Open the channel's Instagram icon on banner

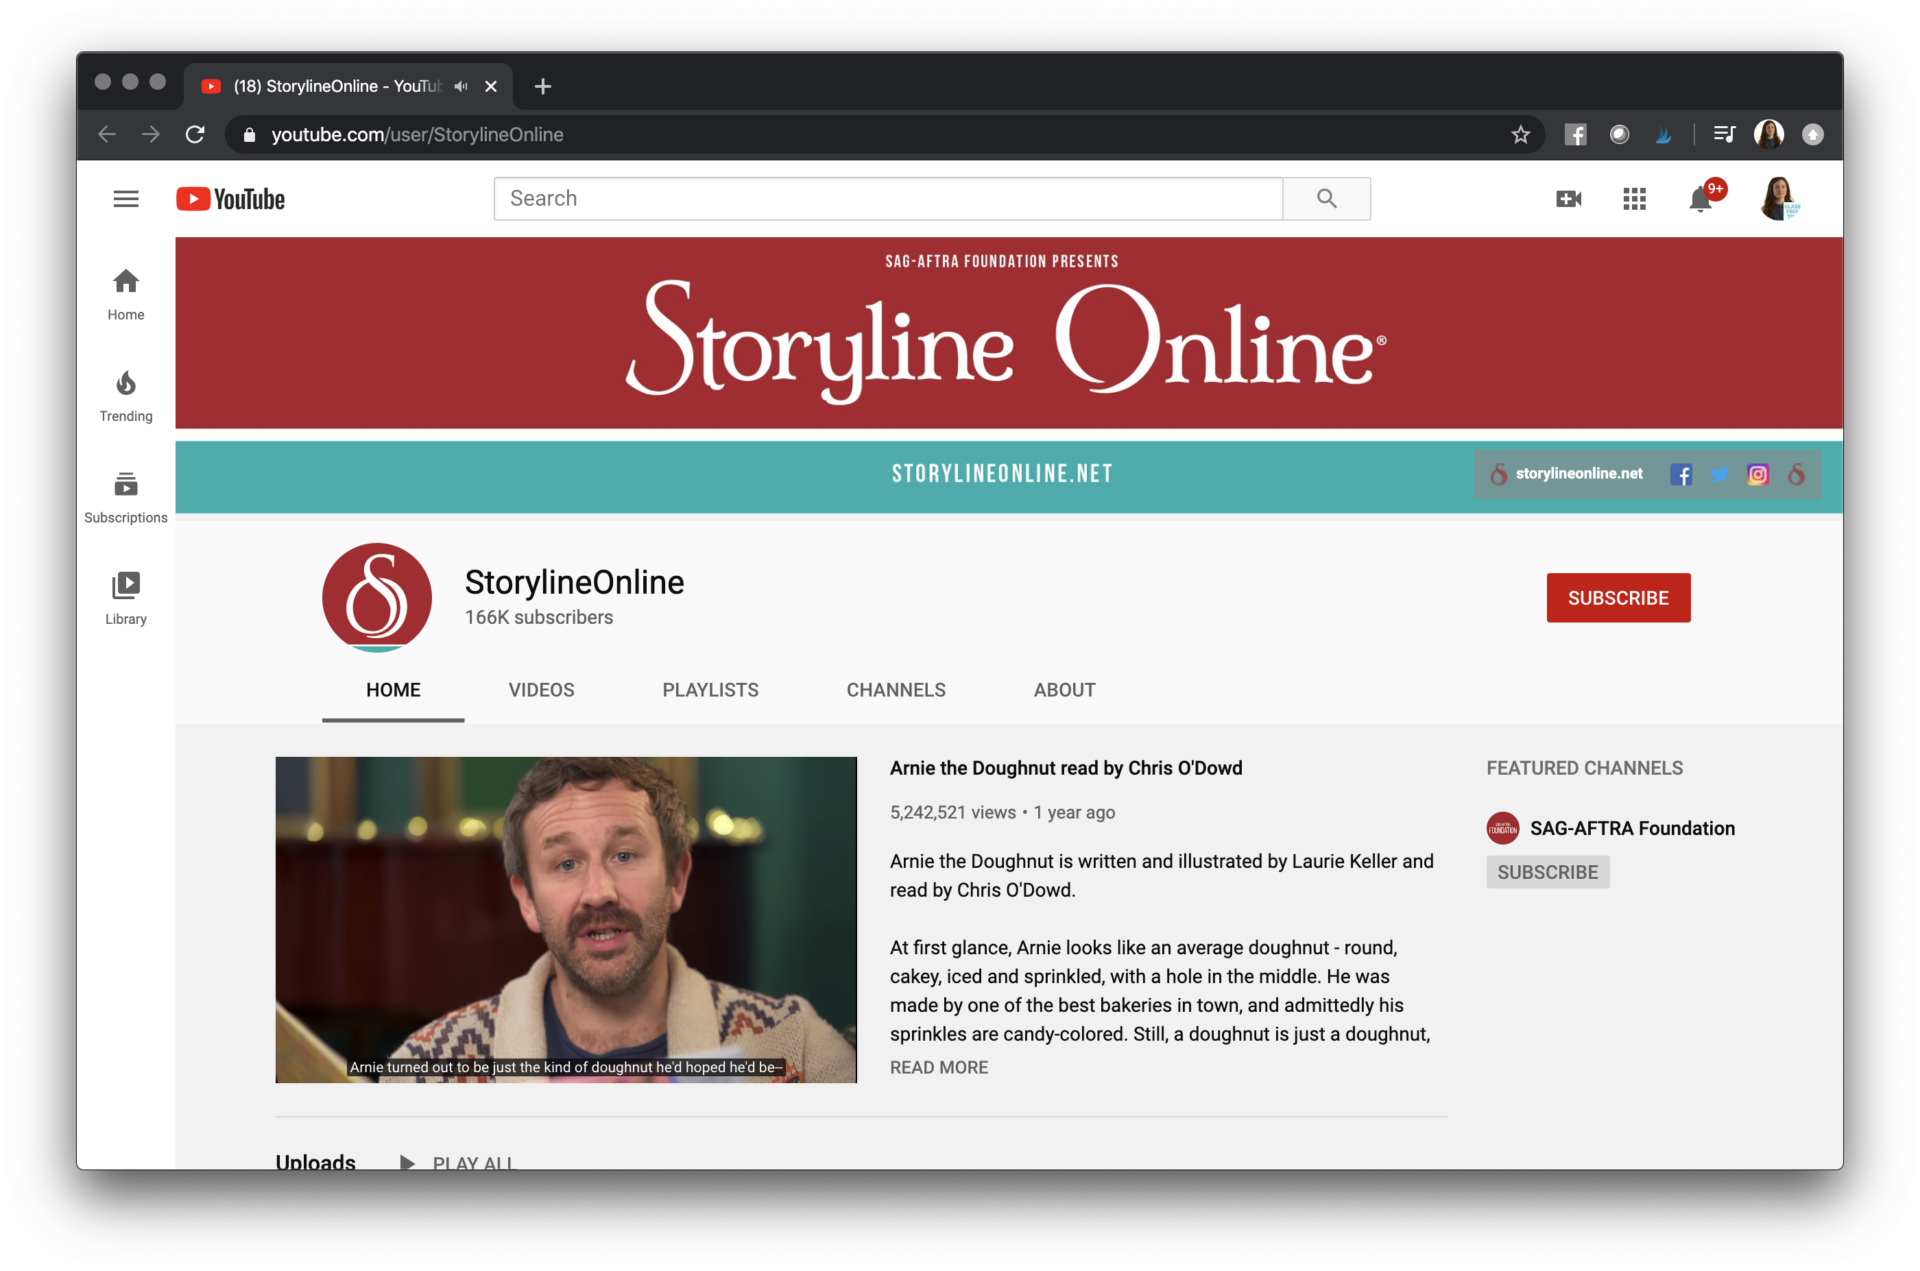click(1758, 474)
